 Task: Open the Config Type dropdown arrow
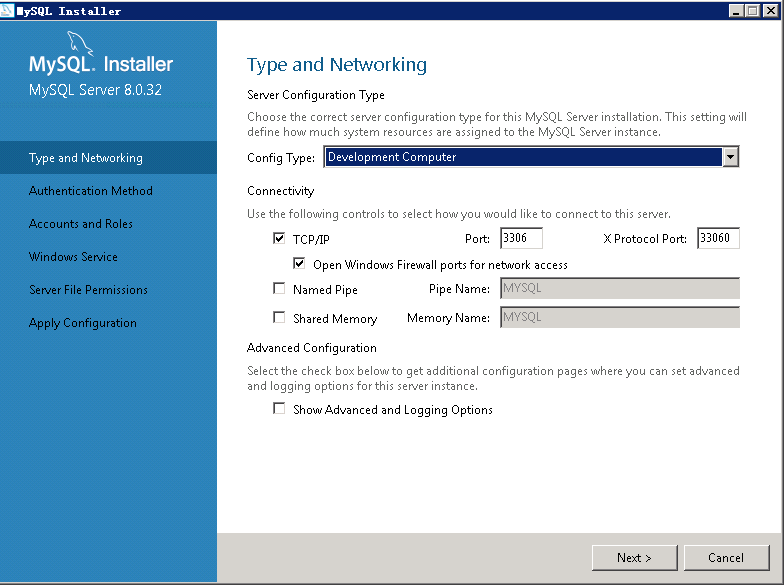point(730,157)
